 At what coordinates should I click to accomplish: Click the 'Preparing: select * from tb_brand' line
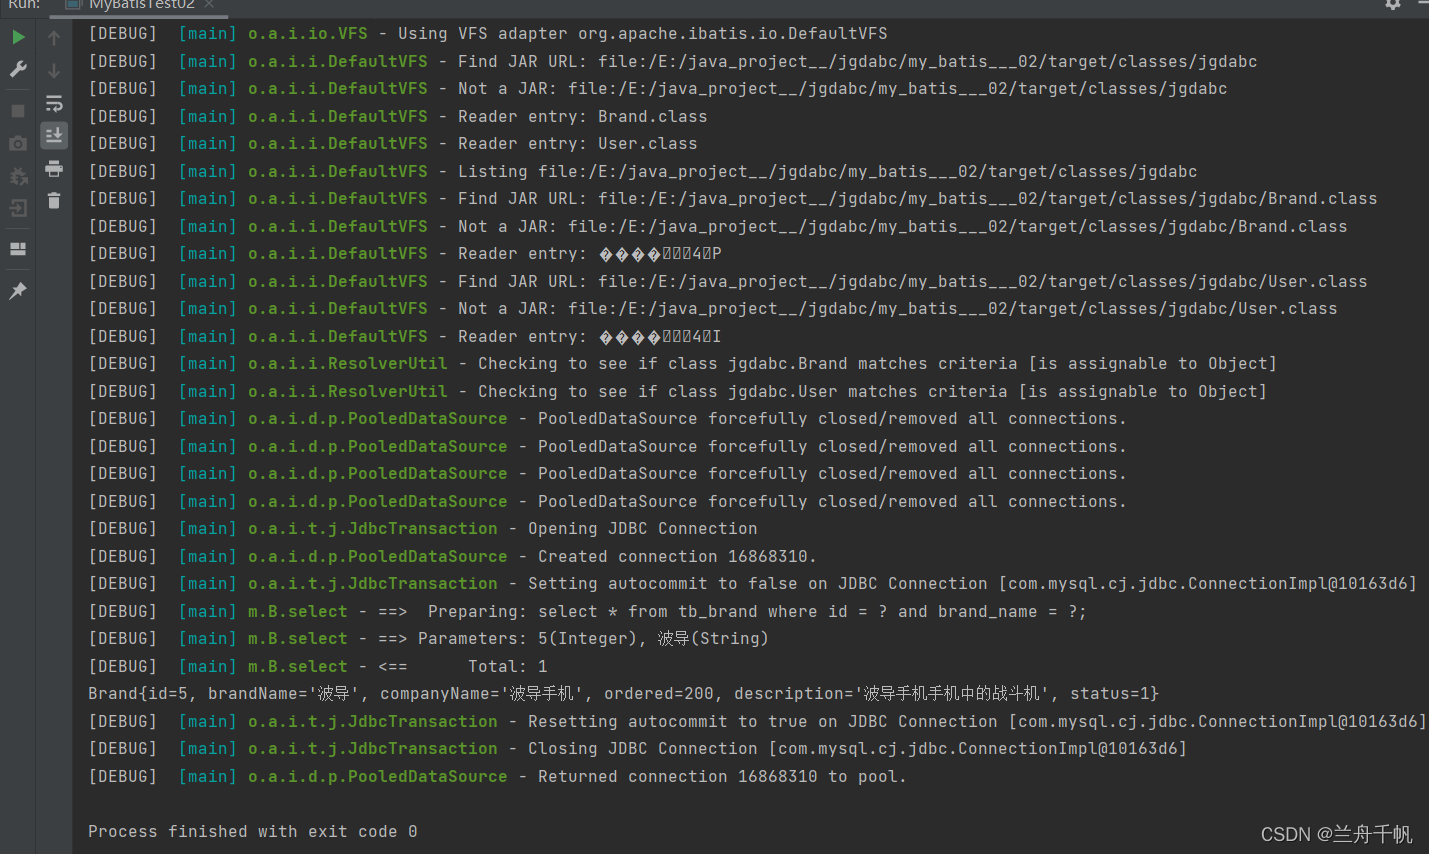[x=588, y=612]
